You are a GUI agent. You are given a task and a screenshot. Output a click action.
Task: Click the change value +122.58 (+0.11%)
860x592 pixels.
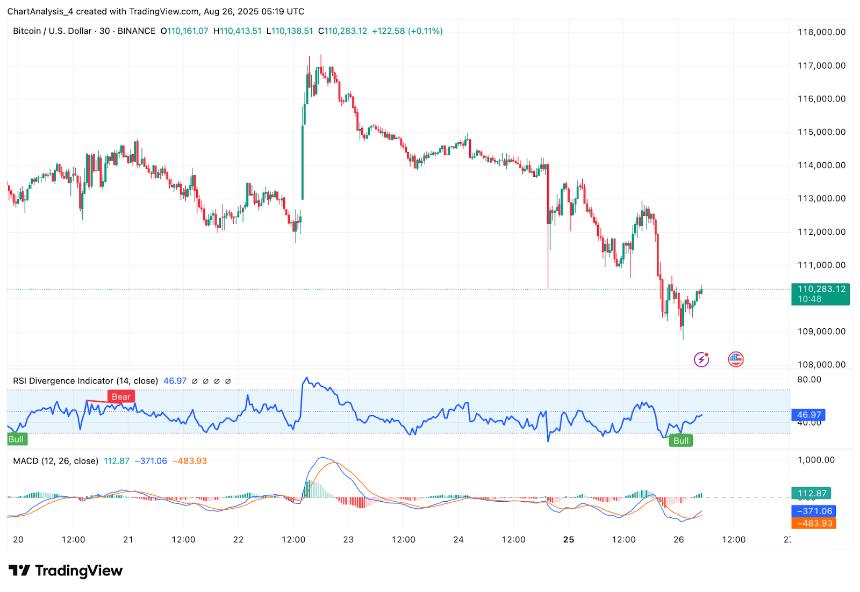(407, 31)
